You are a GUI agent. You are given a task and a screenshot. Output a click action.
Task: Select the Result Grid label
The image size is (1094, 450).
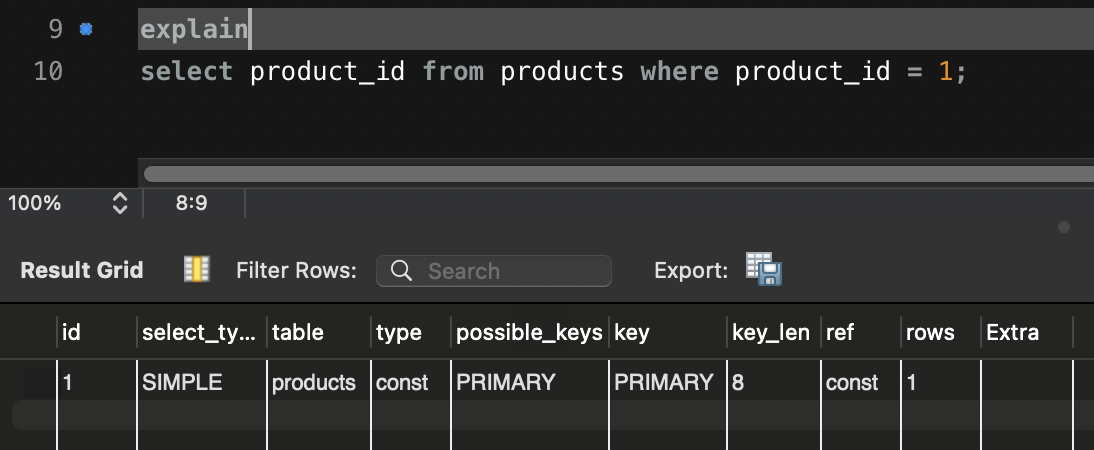(x=82, y=270)
